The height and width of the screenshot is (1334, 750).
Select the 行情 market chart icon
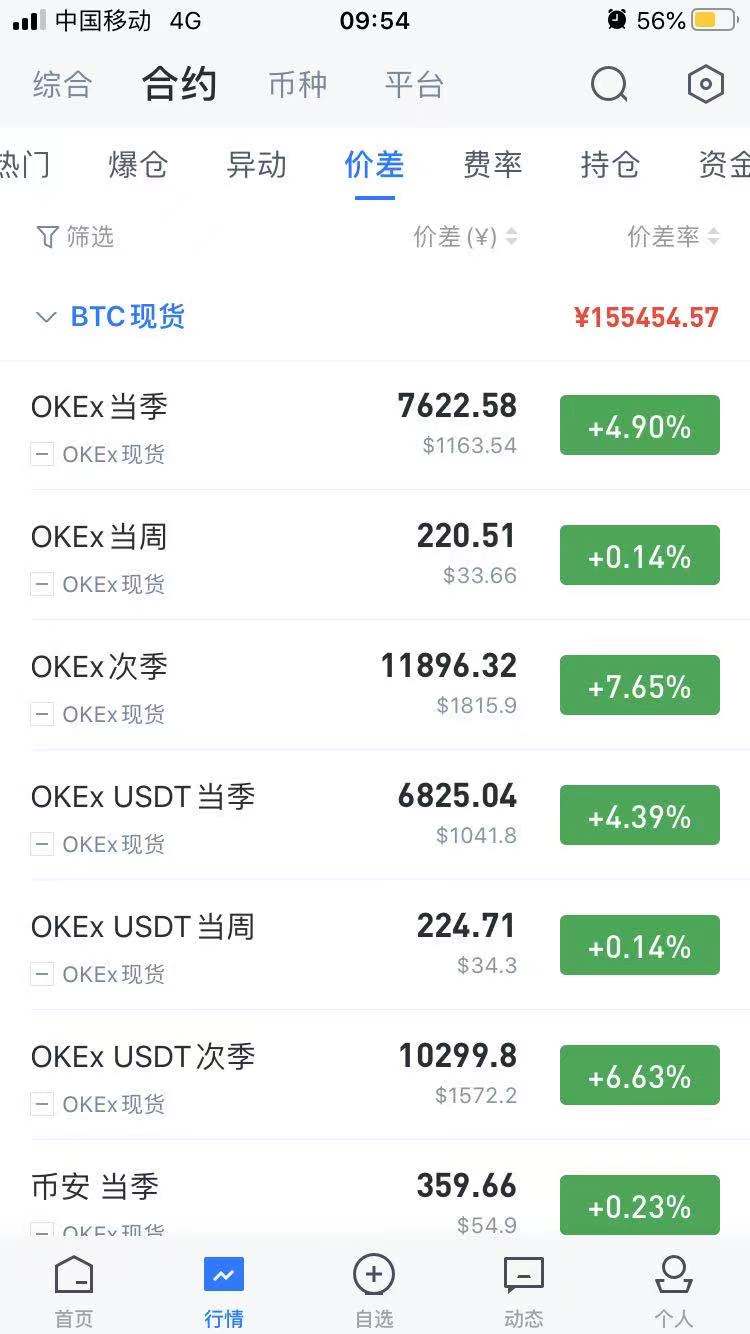[x=223, y=1276]
